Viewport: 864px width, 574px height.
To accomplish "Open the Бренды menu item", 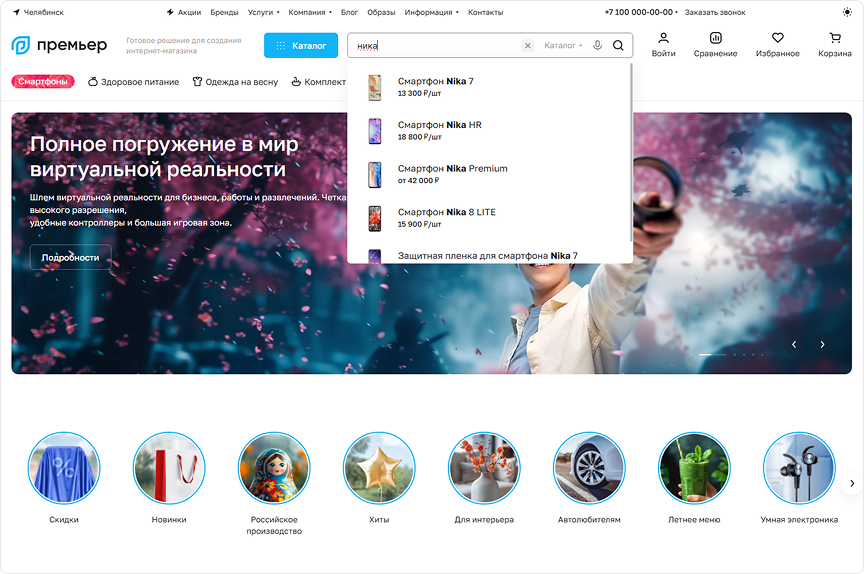I will coord(224,12).
